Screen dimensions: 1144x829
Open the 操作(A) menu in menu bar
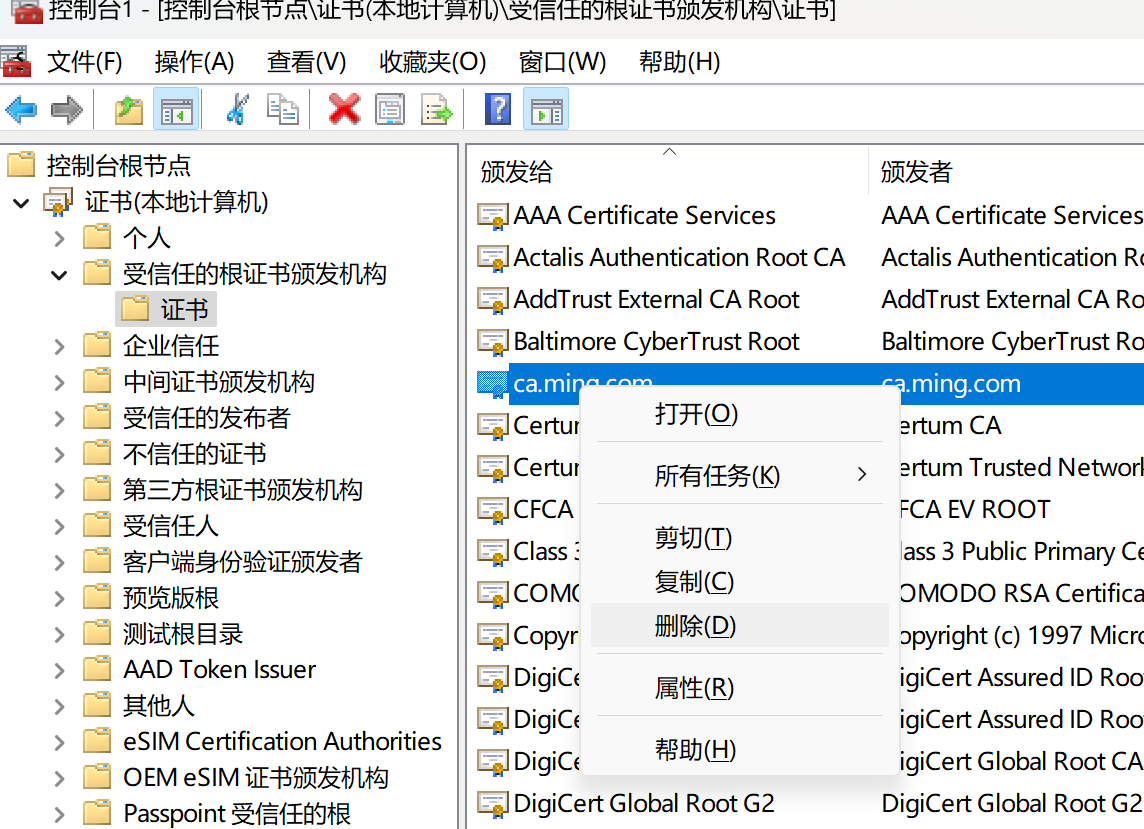pyautogui.click(x=194, y=62)
